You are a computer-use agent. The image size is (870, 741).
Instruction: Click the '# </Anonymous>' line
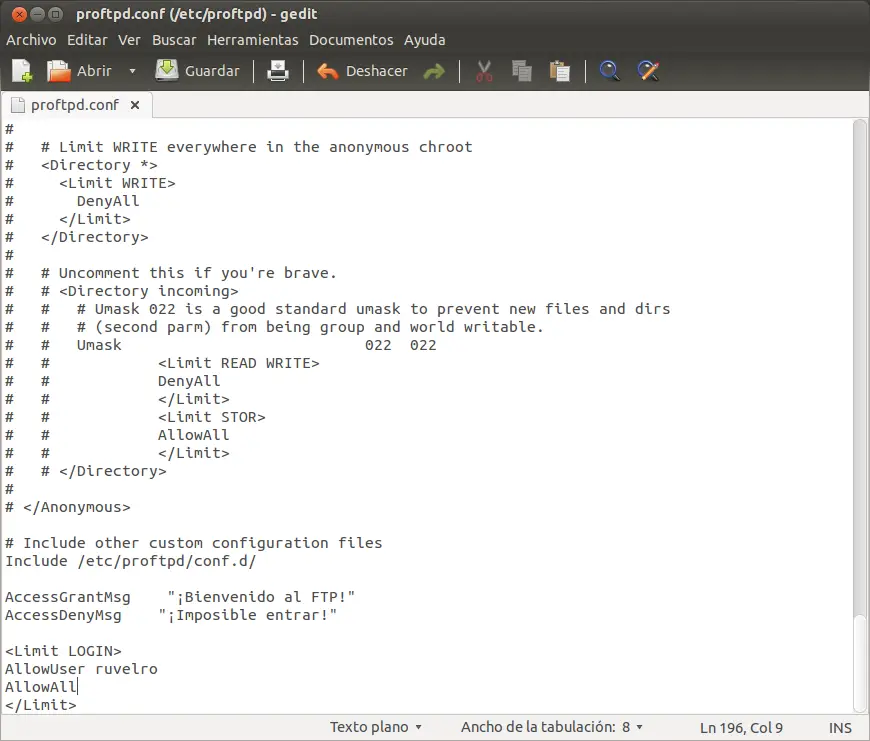click(68, 507)
